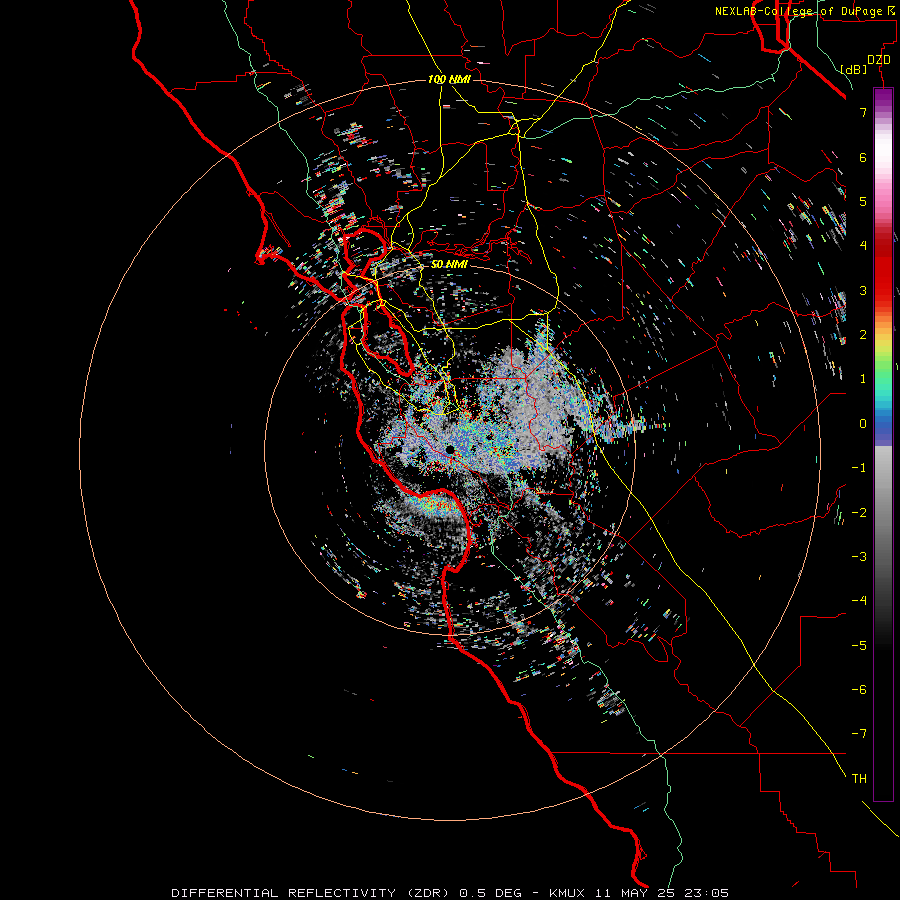Click the -1 value on the color scale
Image resolution: width=900 pixels, height=900 pixels.
point(859,468)
